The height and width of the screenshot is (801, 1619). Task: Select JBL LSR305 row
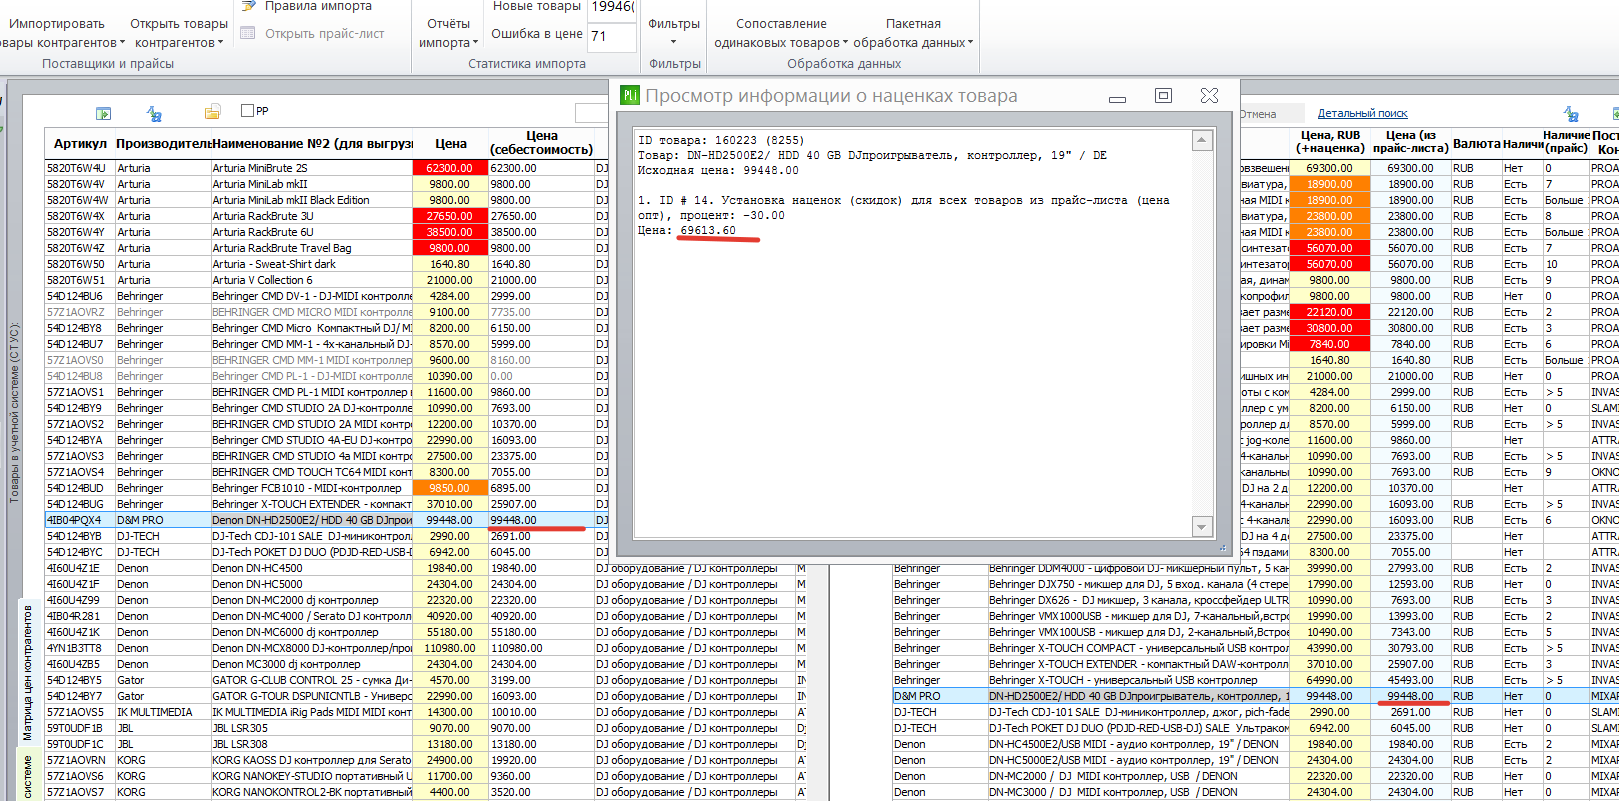point(311,728)
